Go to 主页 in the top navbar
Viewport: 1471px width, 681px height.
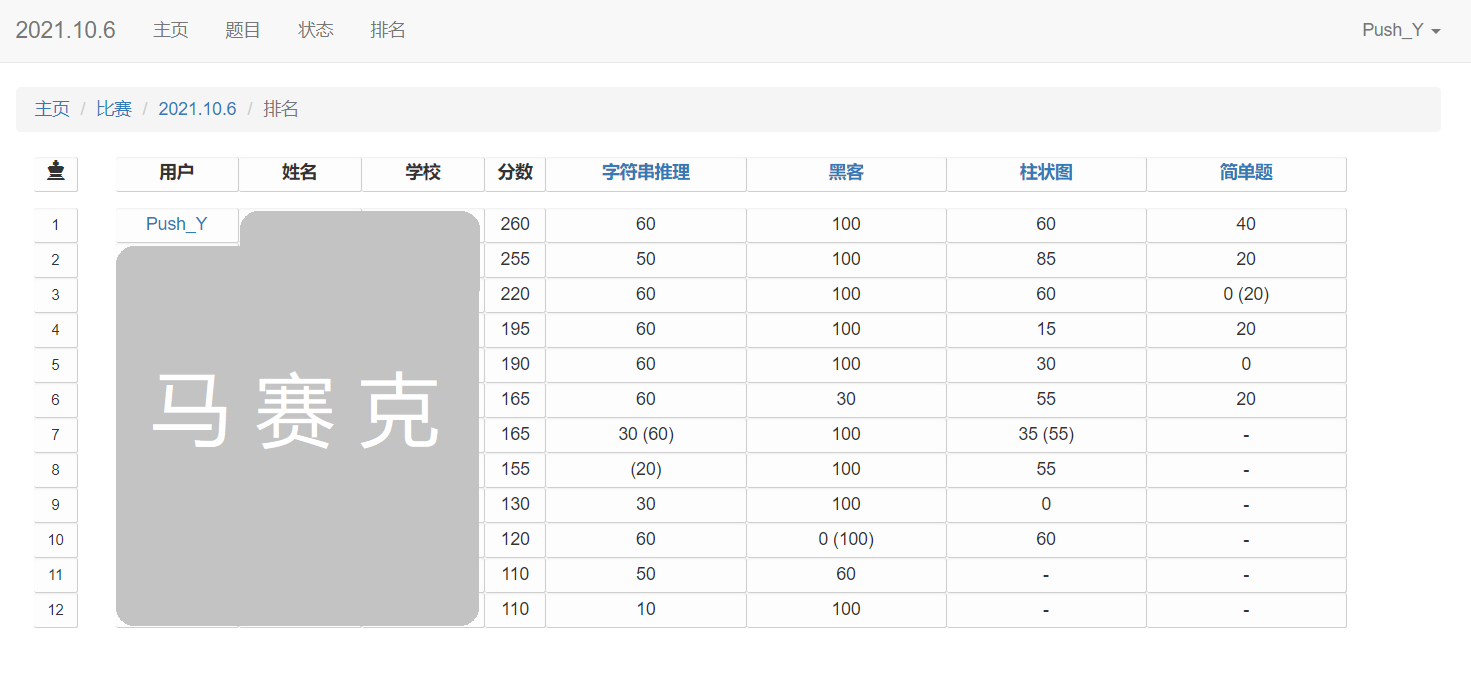point(170,30)
